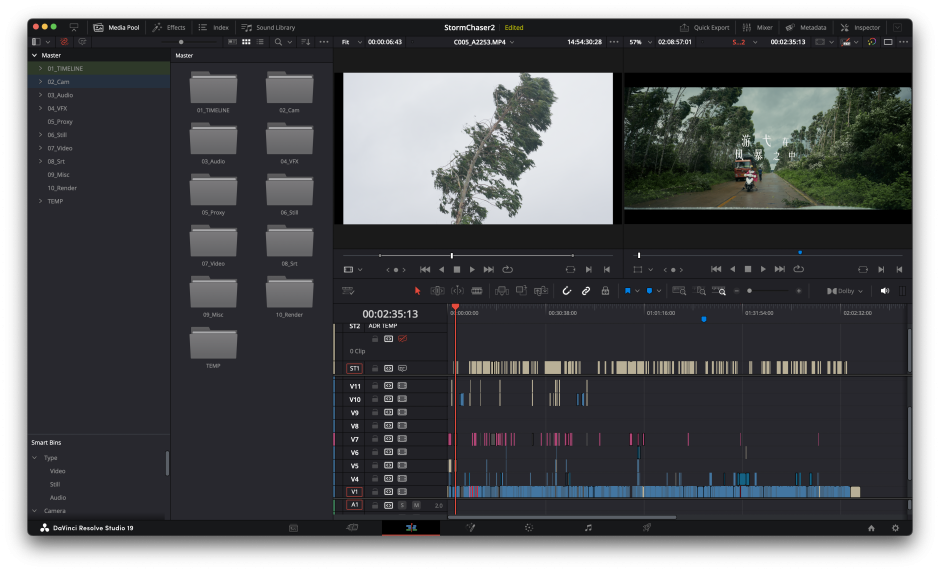The image size is (940, 572).
Task: Expand the 01_TIMELINE bin in tree
Action: [40, 68]
